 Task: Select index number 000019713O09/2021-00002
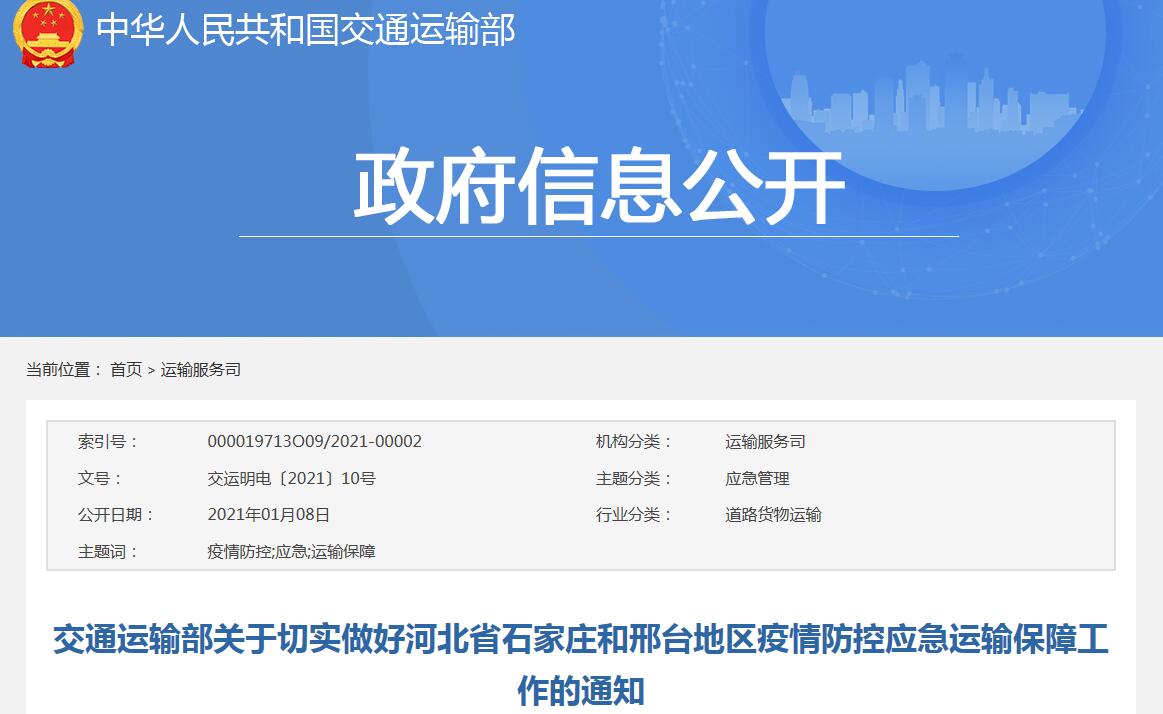point(314,442)
